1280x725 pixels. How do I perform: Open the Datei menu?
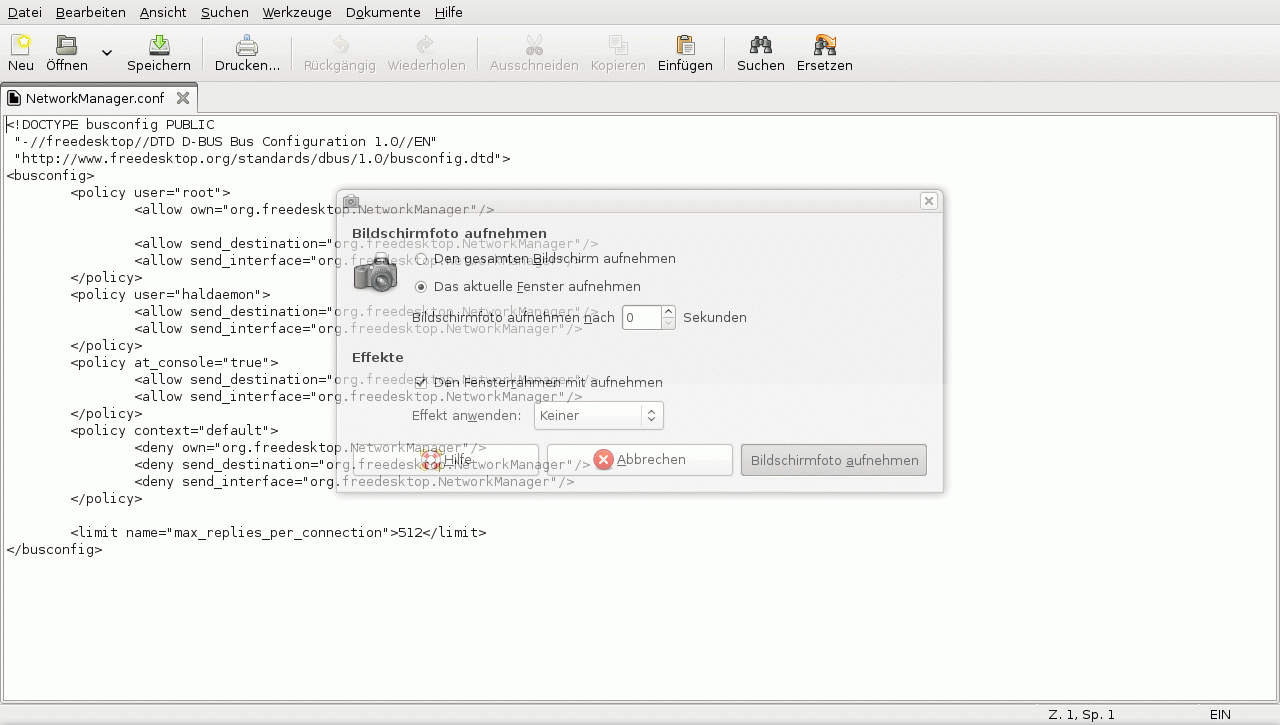point(25,12)
